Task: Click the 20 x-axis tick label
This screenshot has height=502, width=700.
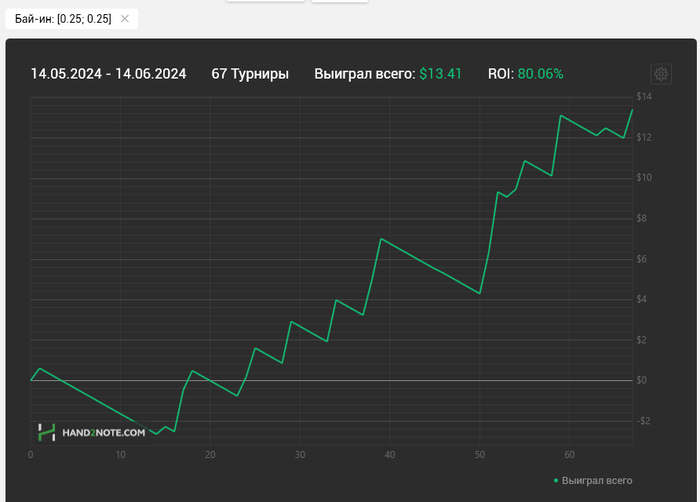Action: (210, 455)
